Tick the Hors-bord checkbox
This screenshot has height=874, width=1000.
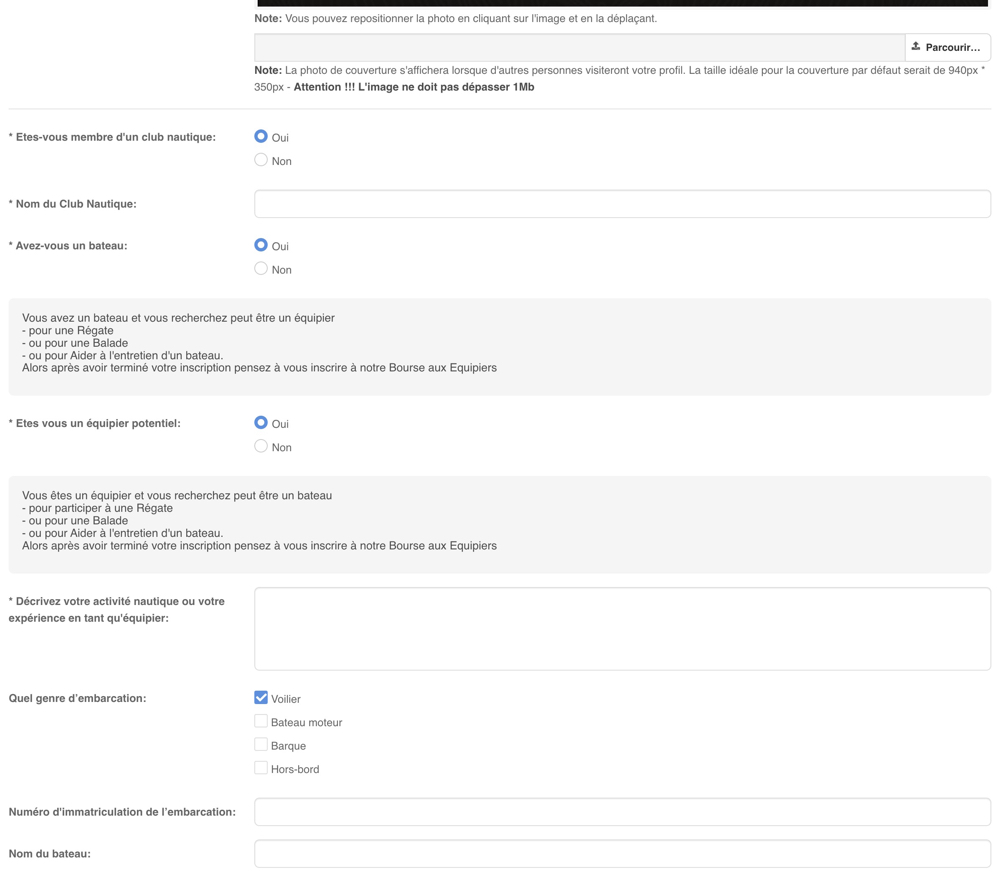point(261,768)
